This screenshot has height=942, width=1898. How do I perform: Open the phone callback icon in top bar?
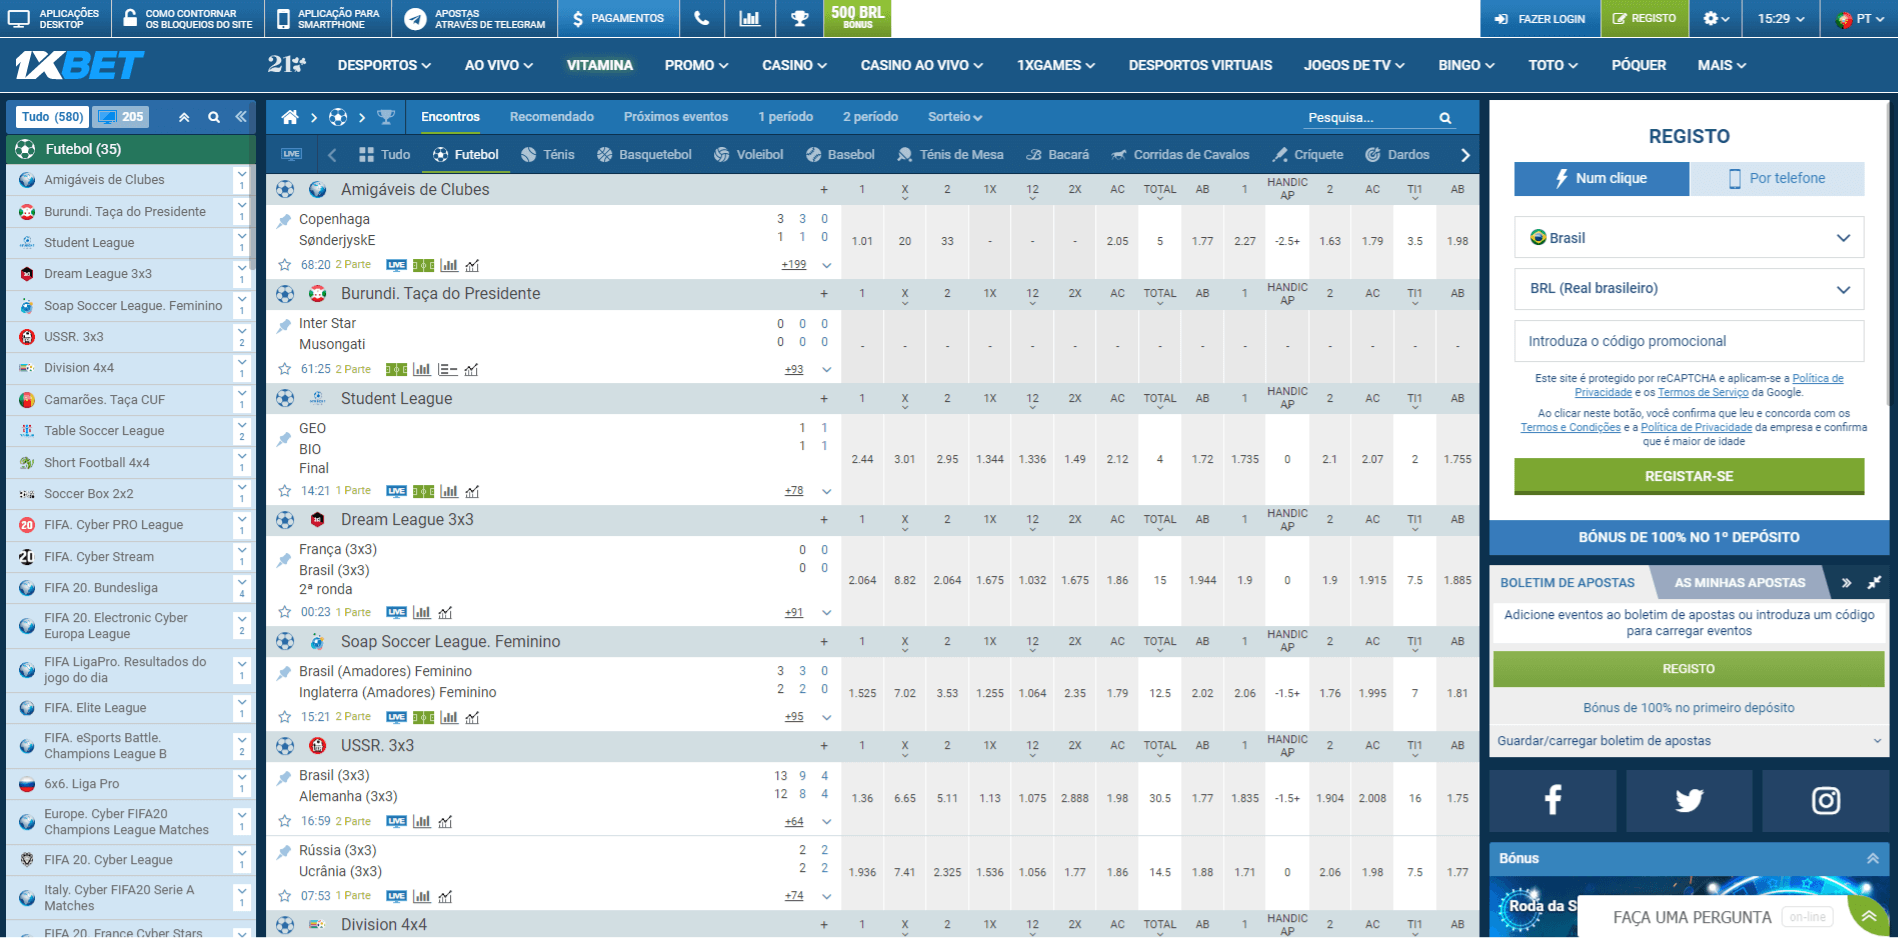[702, 18]
